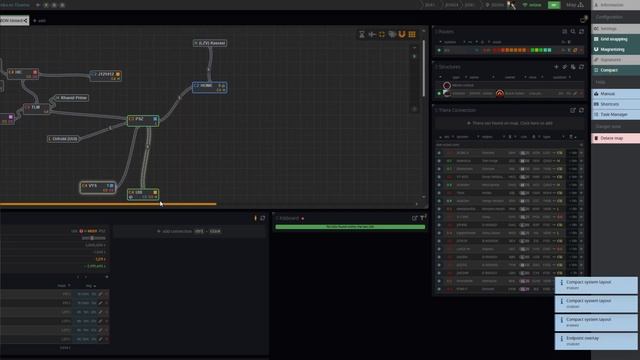The image size is (640, 360).
Task: Select the HOME system node on map
Action: (x=210, y=87)
